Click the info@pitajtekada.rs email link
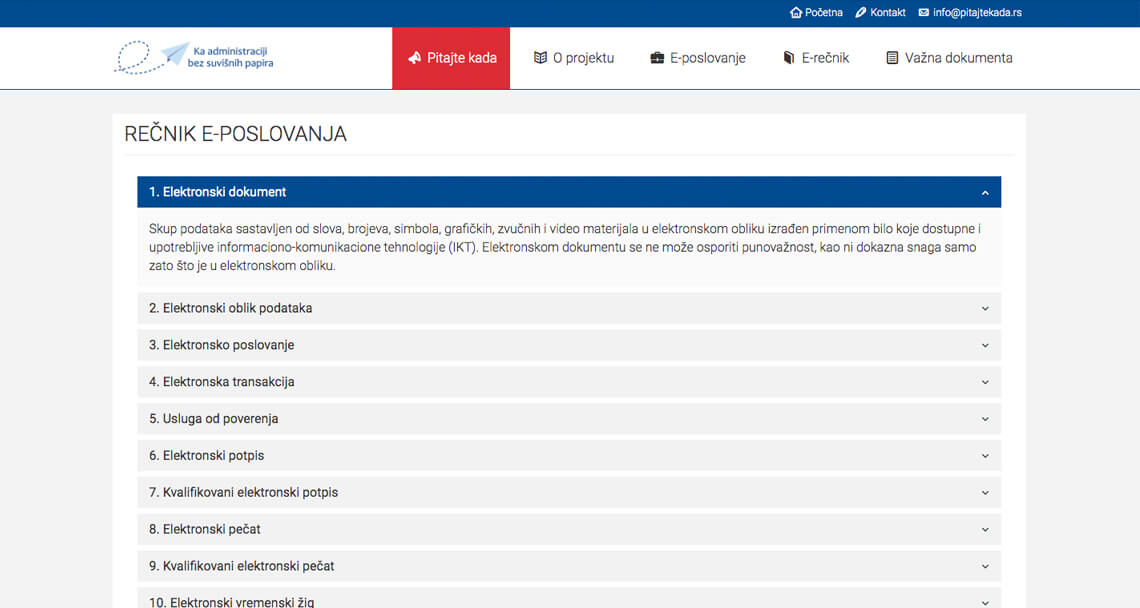The width and height of the screenshot is (1140, 608). coord(977,12)
